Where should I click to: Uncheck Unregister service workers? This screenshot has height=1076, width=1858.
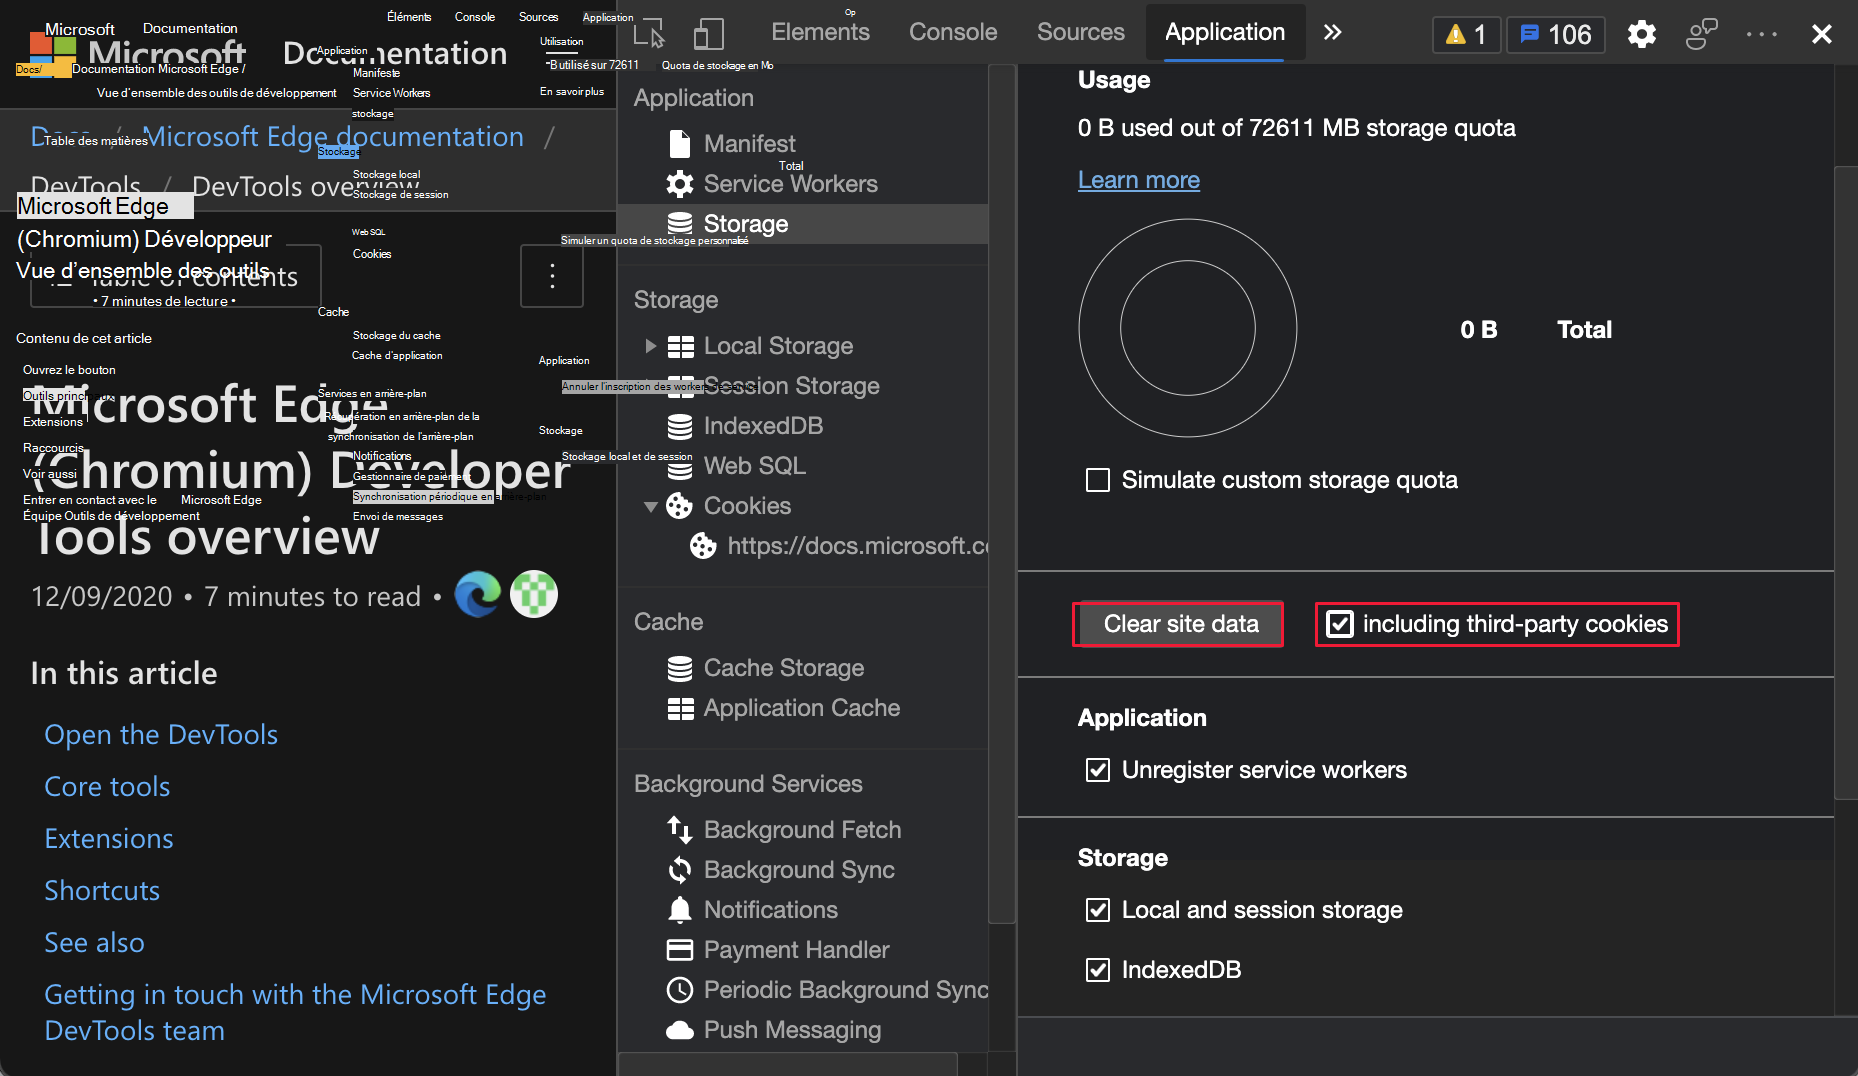pos(1098,770)
